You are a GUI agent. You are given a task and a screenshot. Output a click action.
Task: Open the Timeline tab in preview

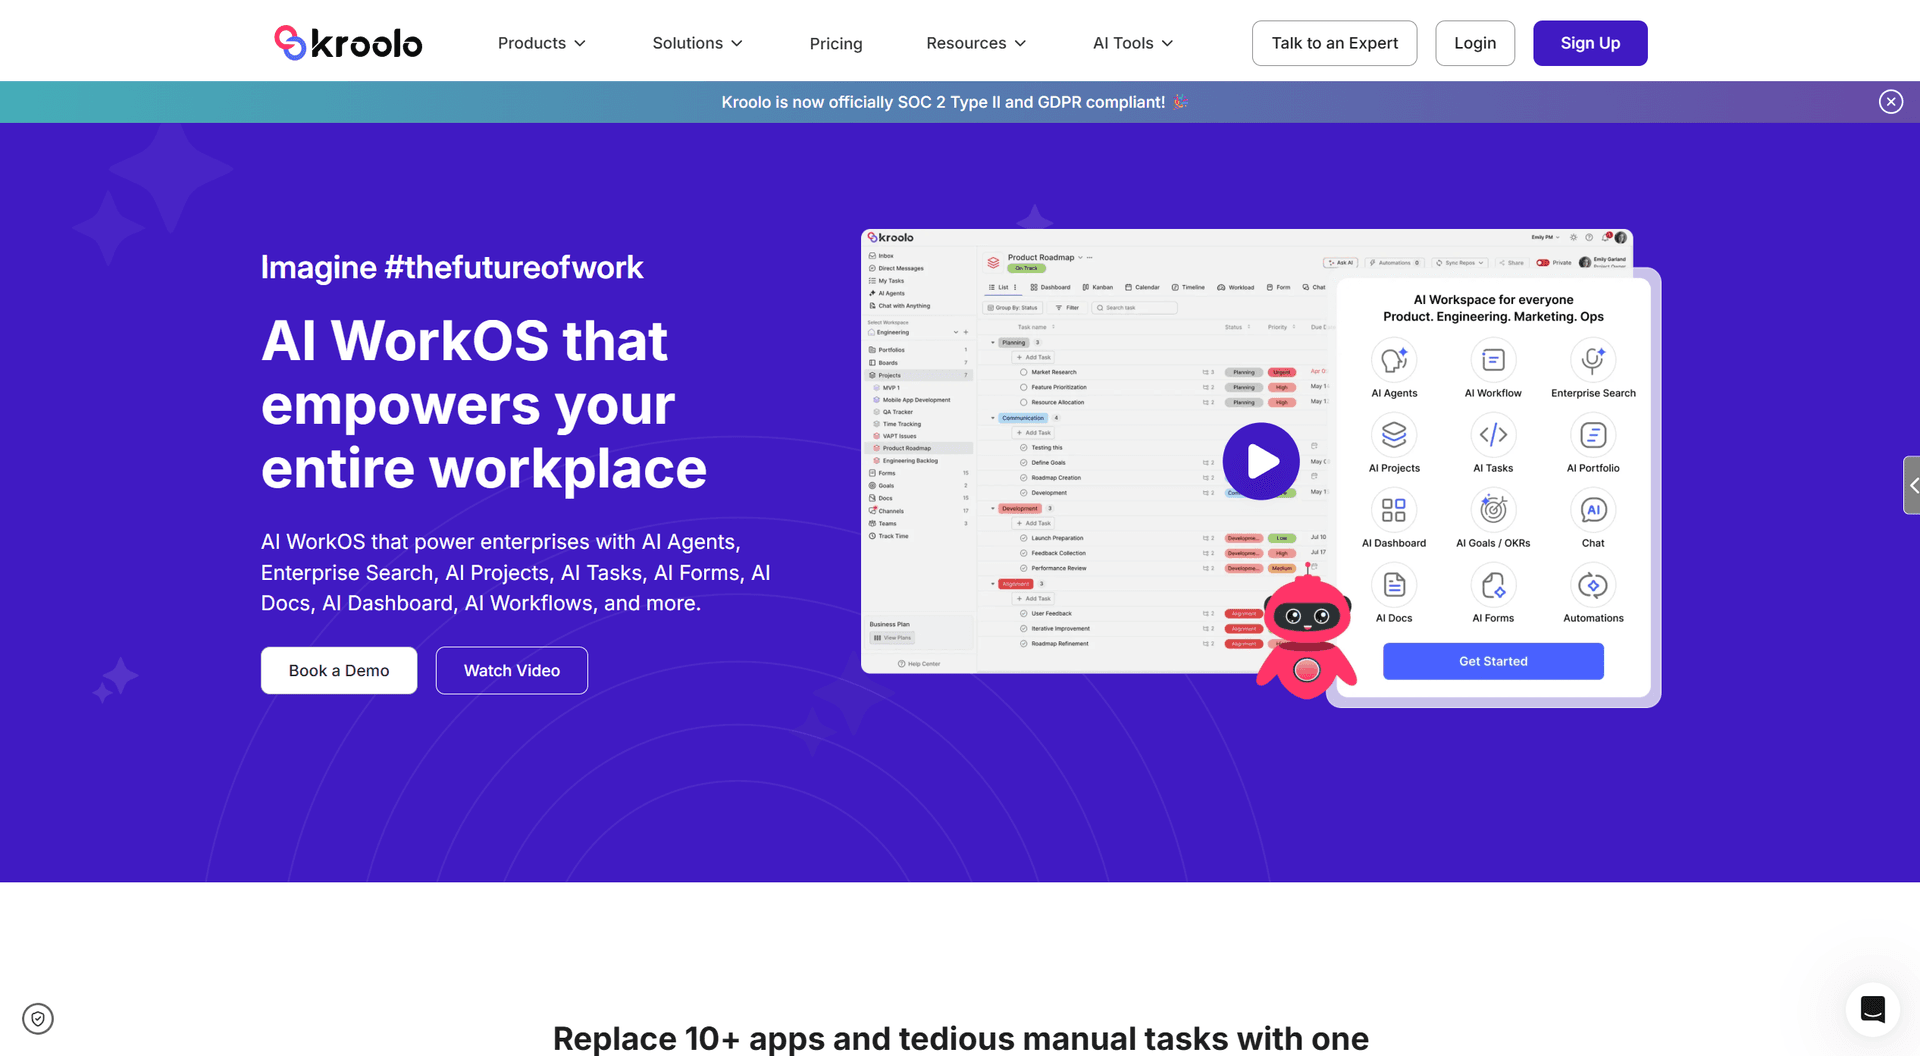click(1188, 287)
